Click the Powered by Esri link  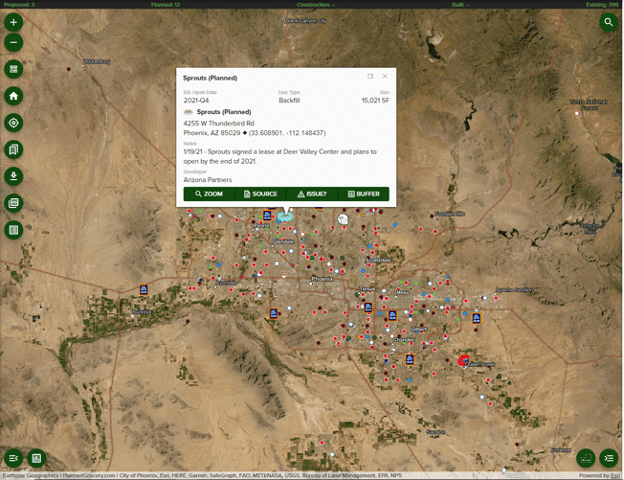[601, 475]
